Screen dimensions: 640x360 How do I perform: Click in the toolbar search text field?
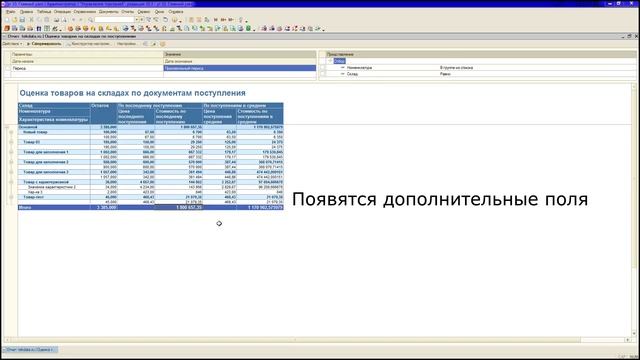coord(114,20)
